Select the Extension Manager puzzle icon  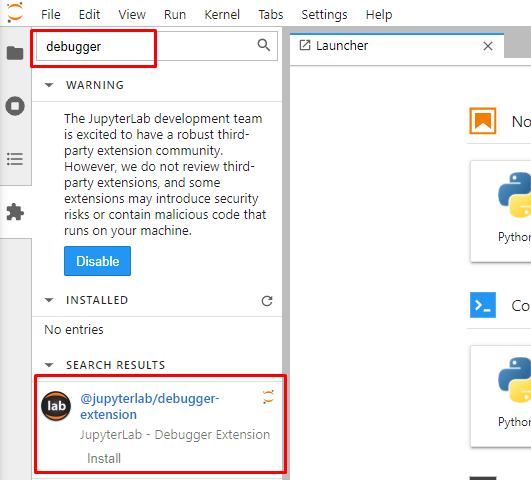pyautogui.click(x=15, y=212)
